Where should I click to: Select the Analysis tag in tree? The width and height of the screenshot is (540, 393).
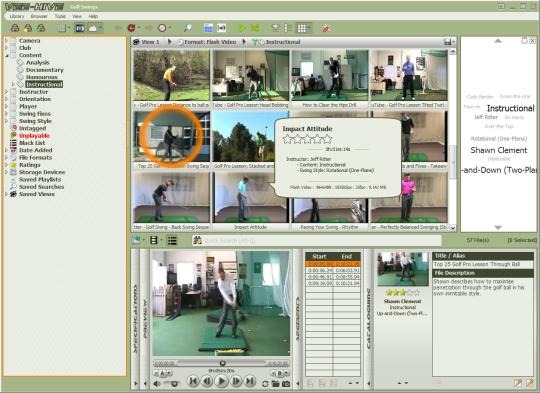point(38,62)
